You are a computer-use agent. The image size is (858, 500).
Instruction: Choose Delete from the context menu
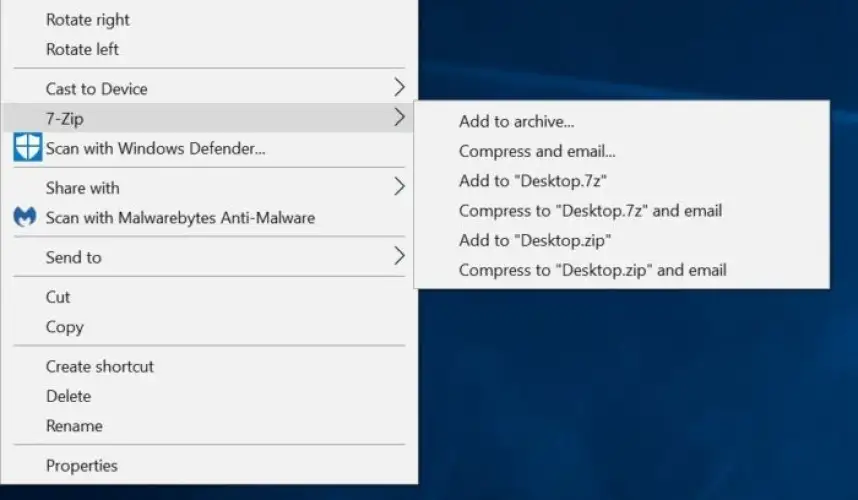tap(68, 396)
